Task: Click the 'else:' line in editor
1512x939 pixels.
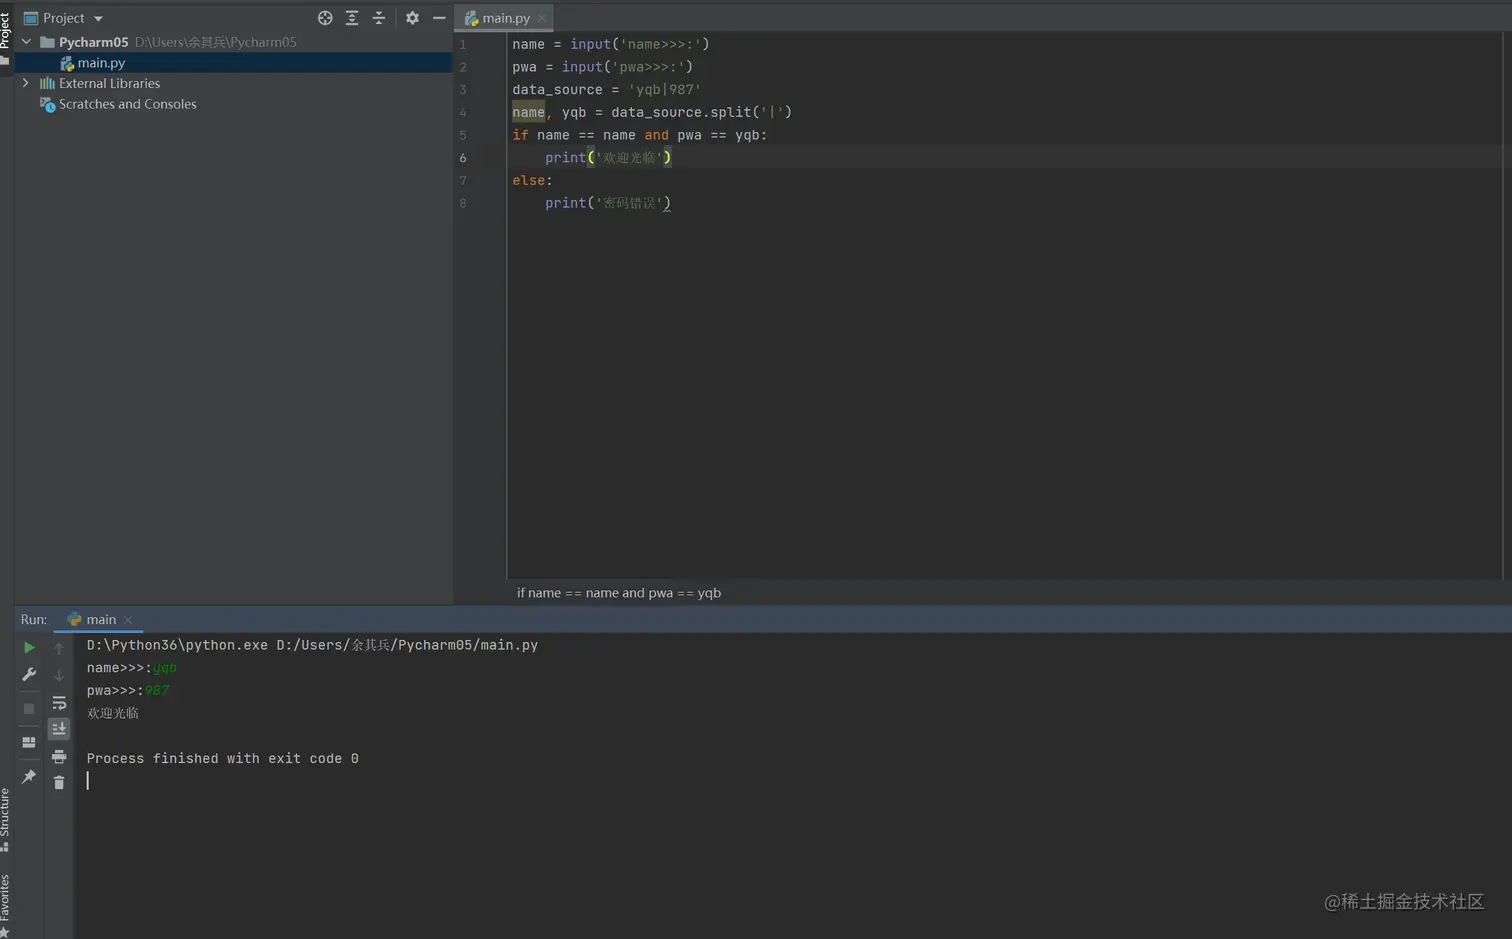Action: (532, 181)
